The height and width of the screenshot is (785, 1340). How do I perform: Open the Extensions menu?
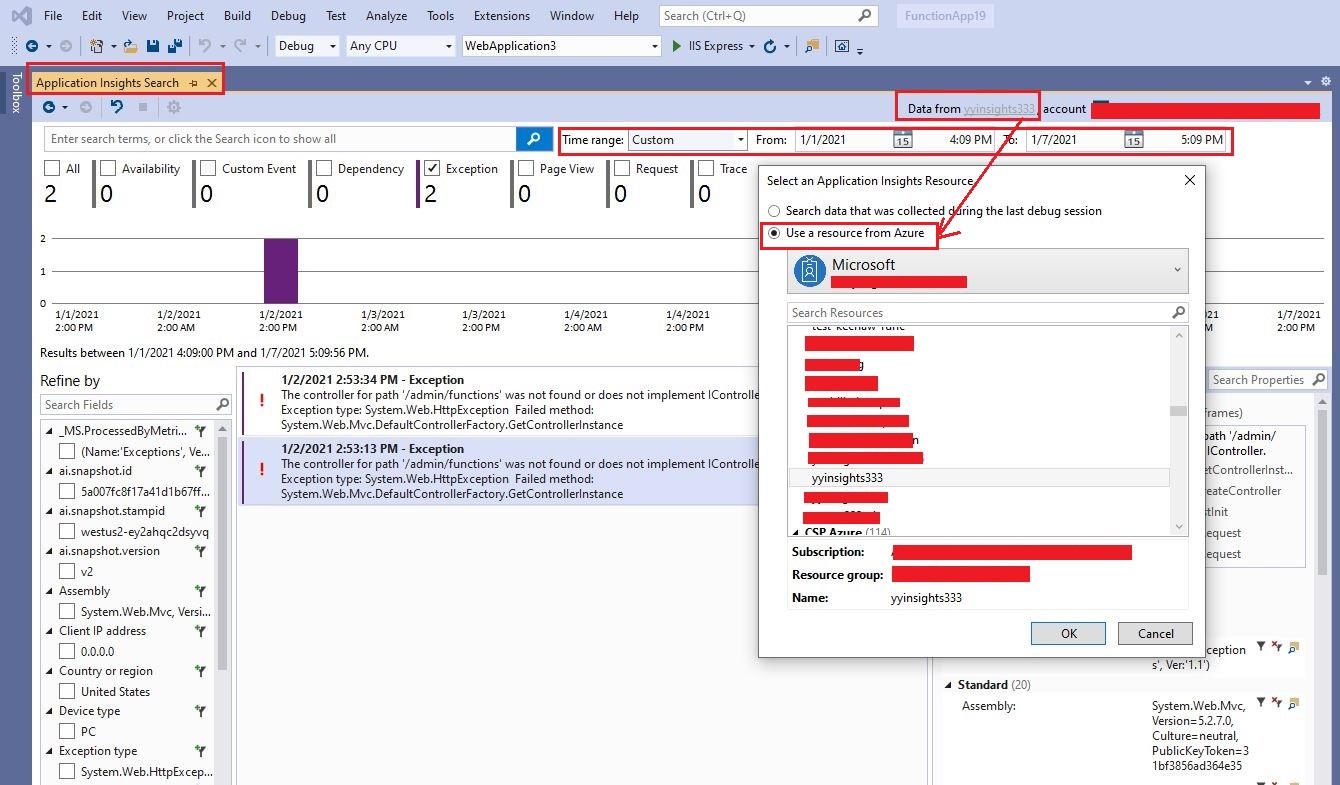[502, 16]
